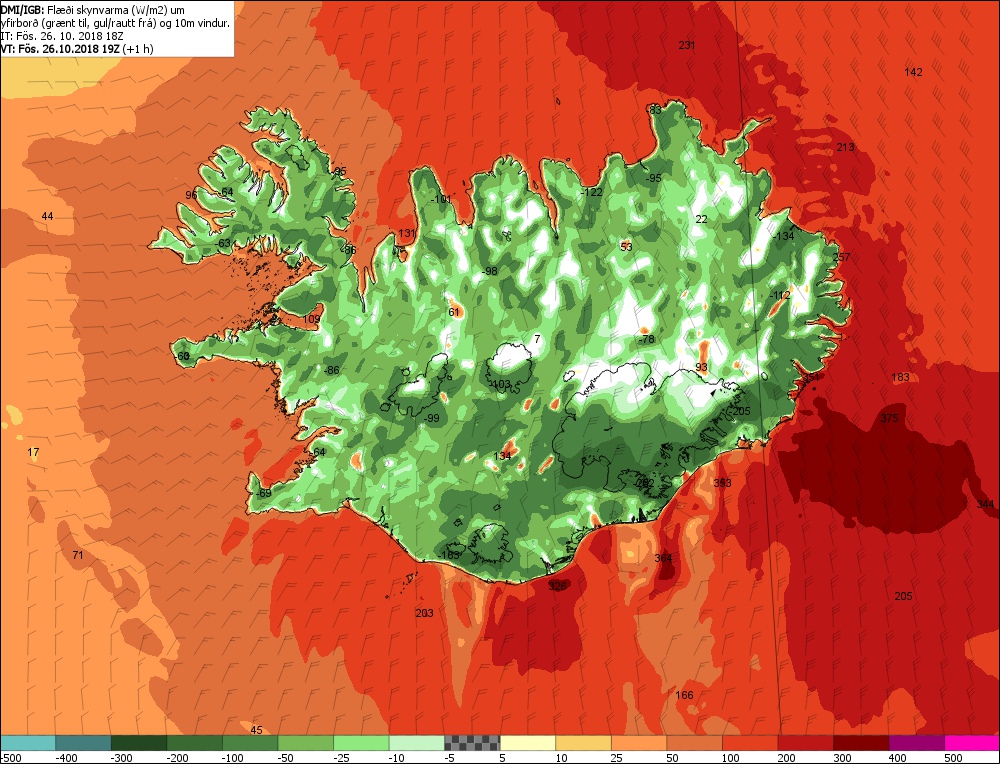1000x764 pixels.
Task: Click the 'DMI/IGB: Flæði skynvarma' title line
Action: pyautogui.click(x=93, y=10)
